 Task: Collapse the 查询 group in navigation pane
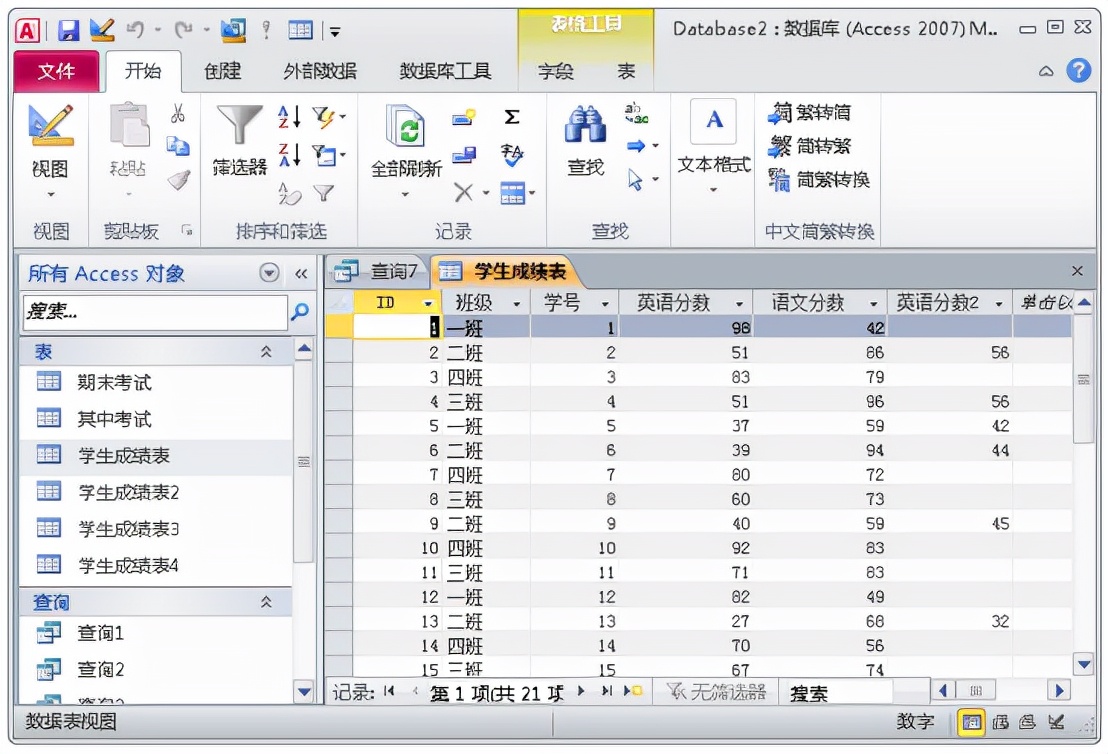click(266, 602)
